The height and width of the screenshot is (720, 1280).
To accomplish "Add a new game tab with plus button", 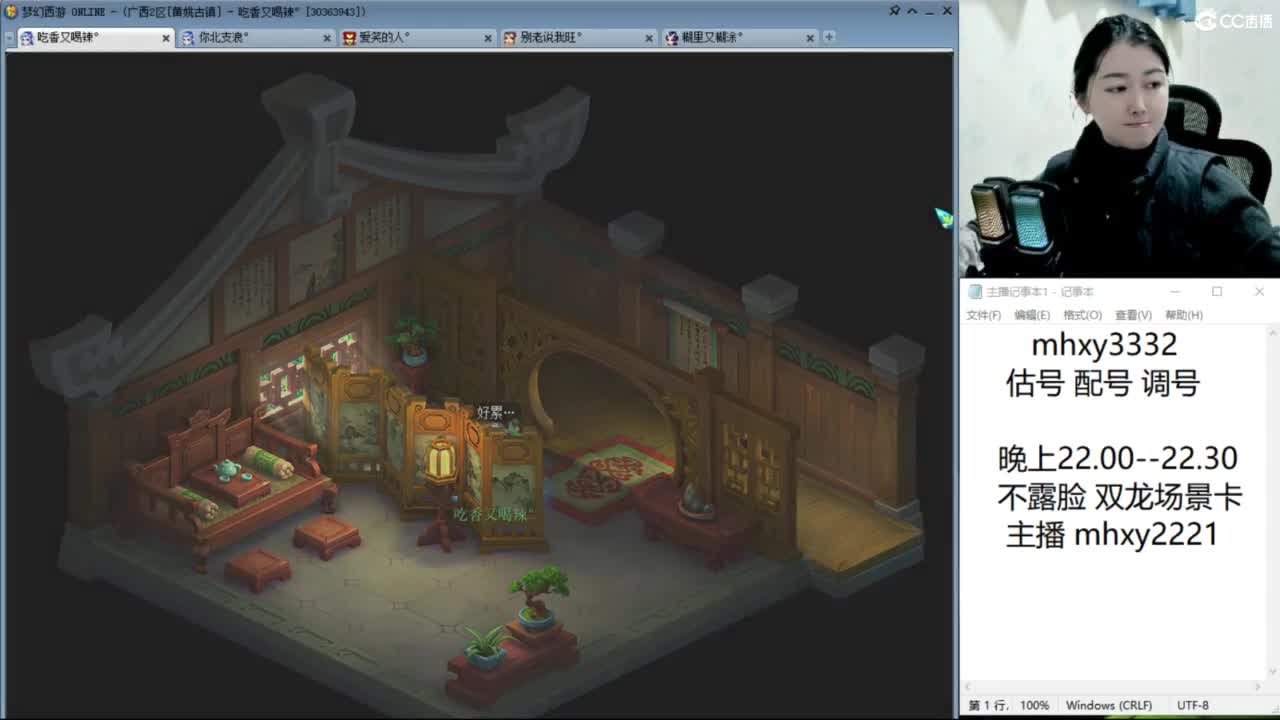I will (x=829, y=37).
